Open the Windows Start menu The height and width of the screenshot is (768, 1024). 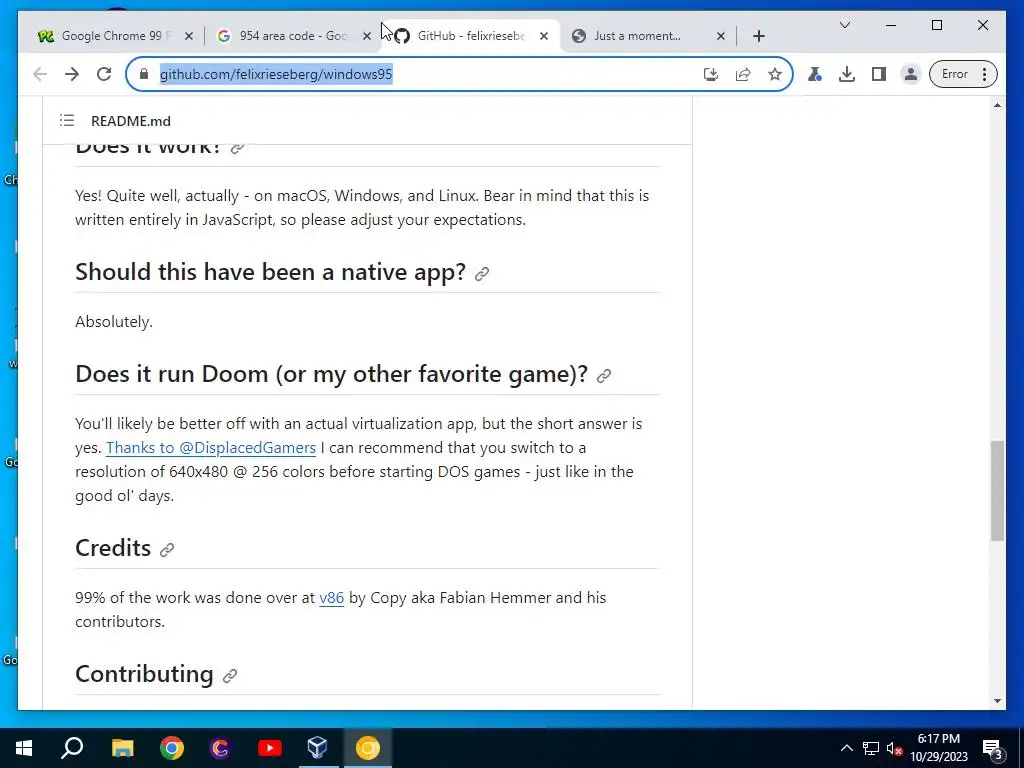pyautogui.click(x=24, y=748)
